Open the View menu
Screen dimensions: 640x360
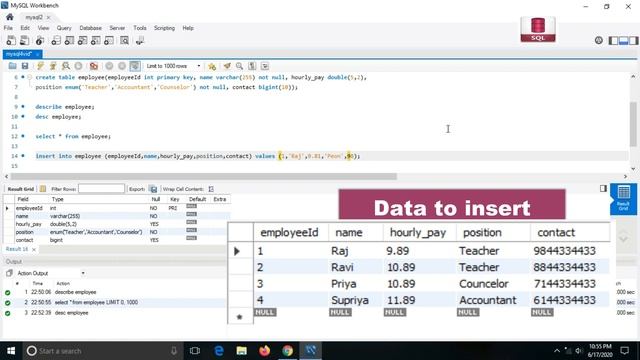pyautogui.click(x=43, y=28)
